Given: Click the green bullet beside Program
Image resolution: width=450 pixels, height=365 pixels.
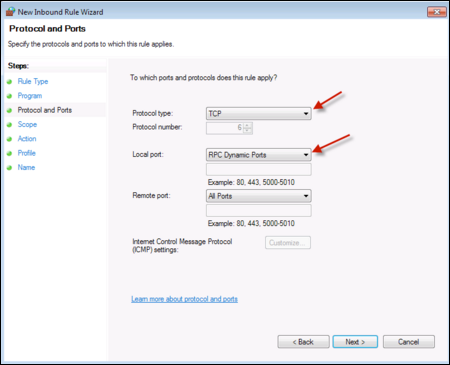Looking at the screenshot, I should point(9,96).
